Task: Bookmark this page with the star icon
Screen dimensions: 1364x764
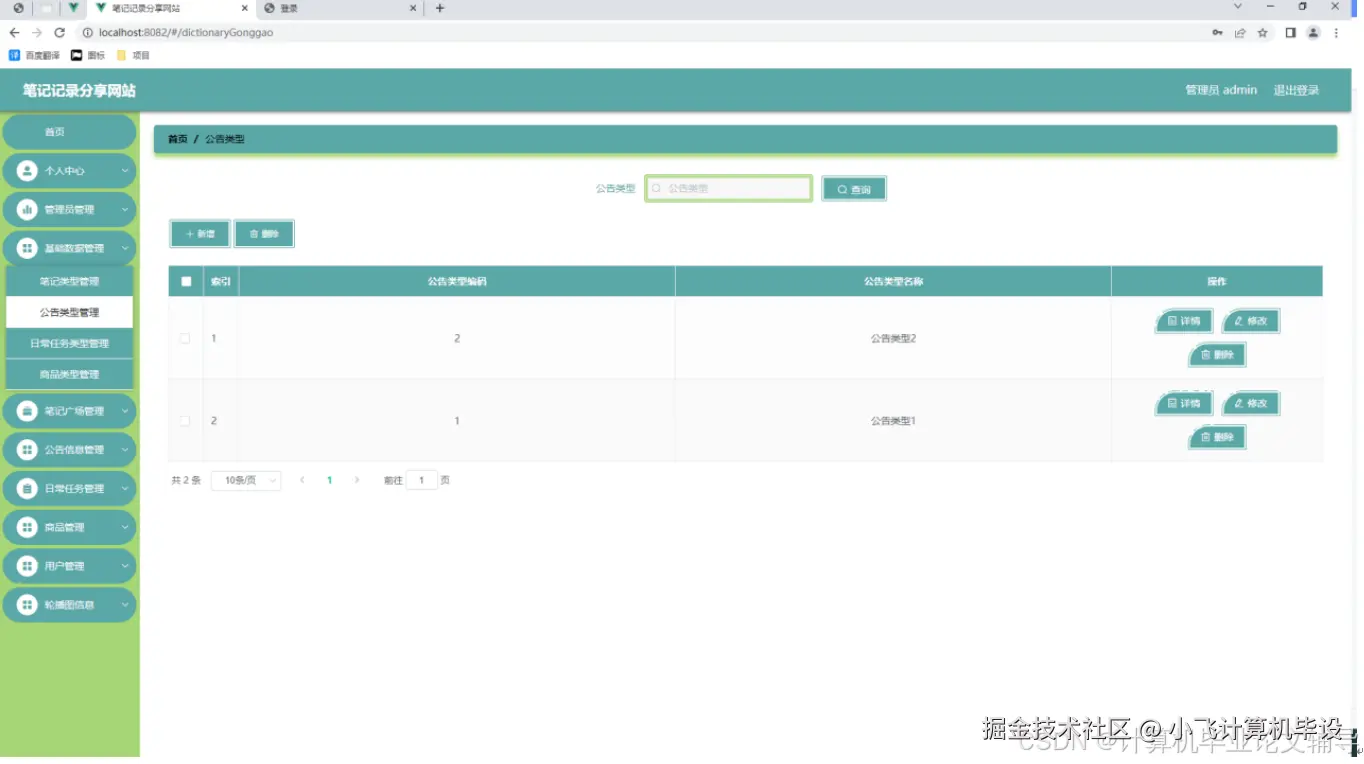Action: point(1263,33)
